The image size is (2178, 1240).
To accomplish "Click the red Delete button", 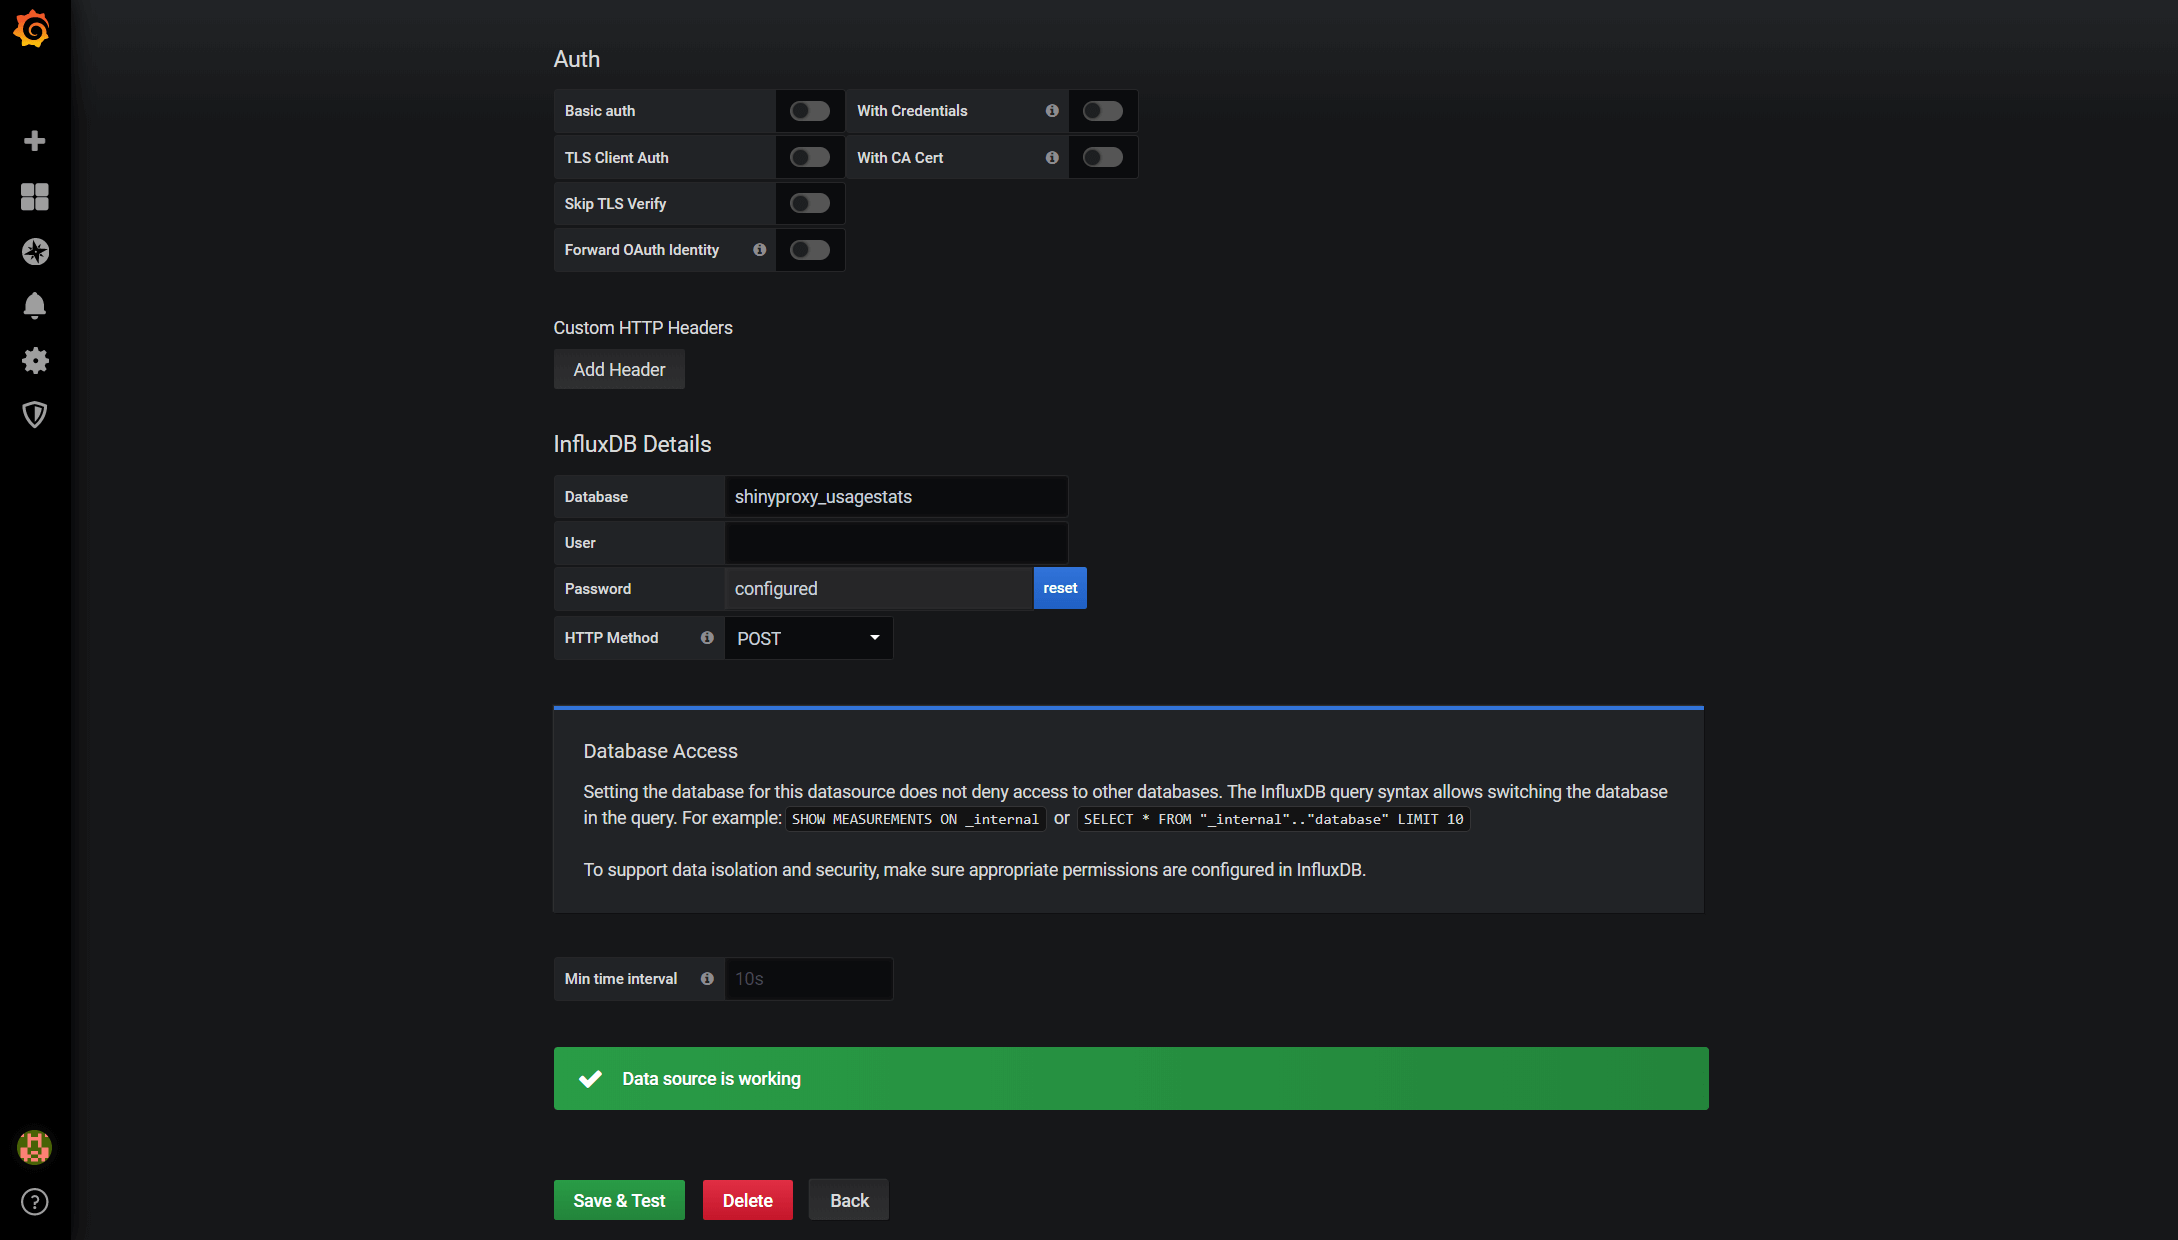I will (x=747, y=1200).
